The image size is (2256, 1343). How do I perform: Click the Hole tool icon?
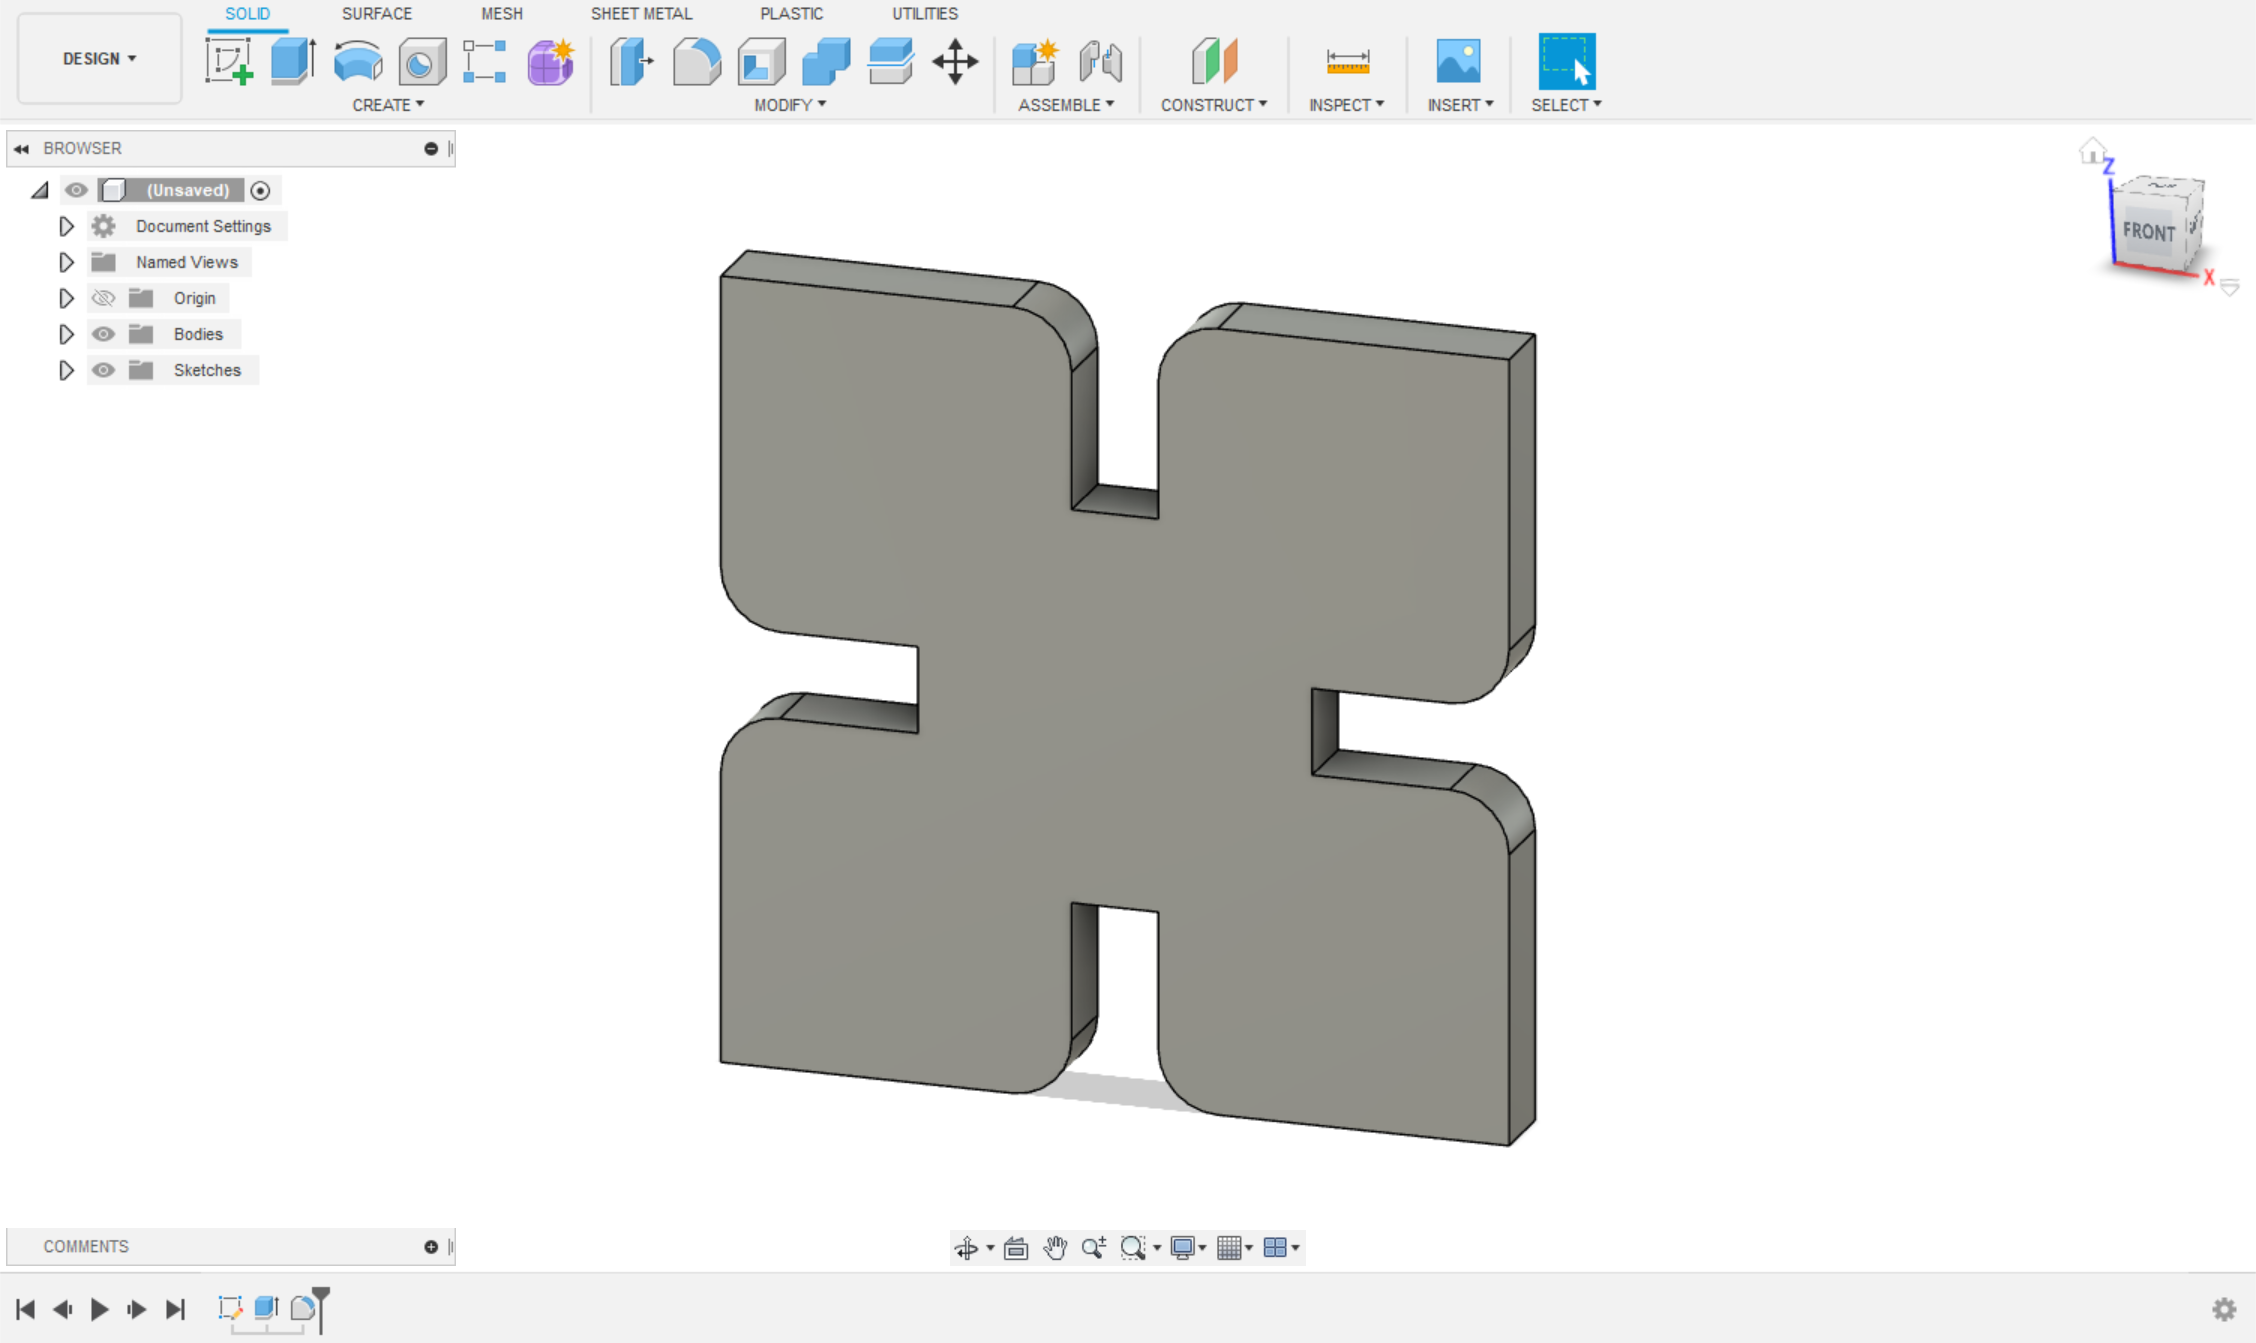(x=422, y=61)
